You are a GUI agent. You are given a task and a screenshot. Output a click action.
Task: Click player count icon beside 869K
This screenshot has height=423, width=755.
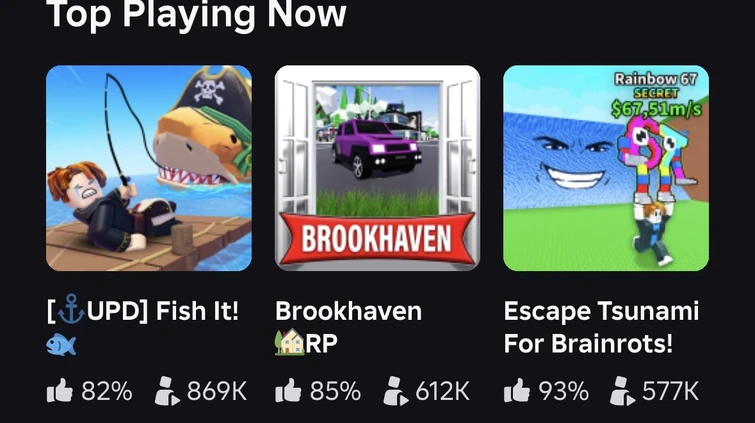[167, 390]
